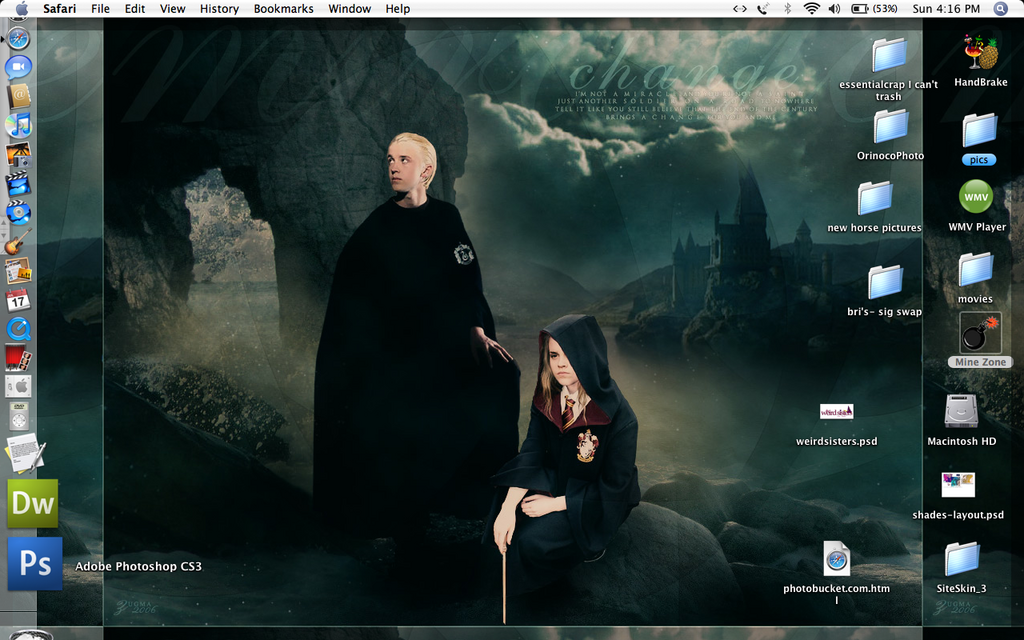Launch QuickTime Player from the dock

click(x=18, y=328)
